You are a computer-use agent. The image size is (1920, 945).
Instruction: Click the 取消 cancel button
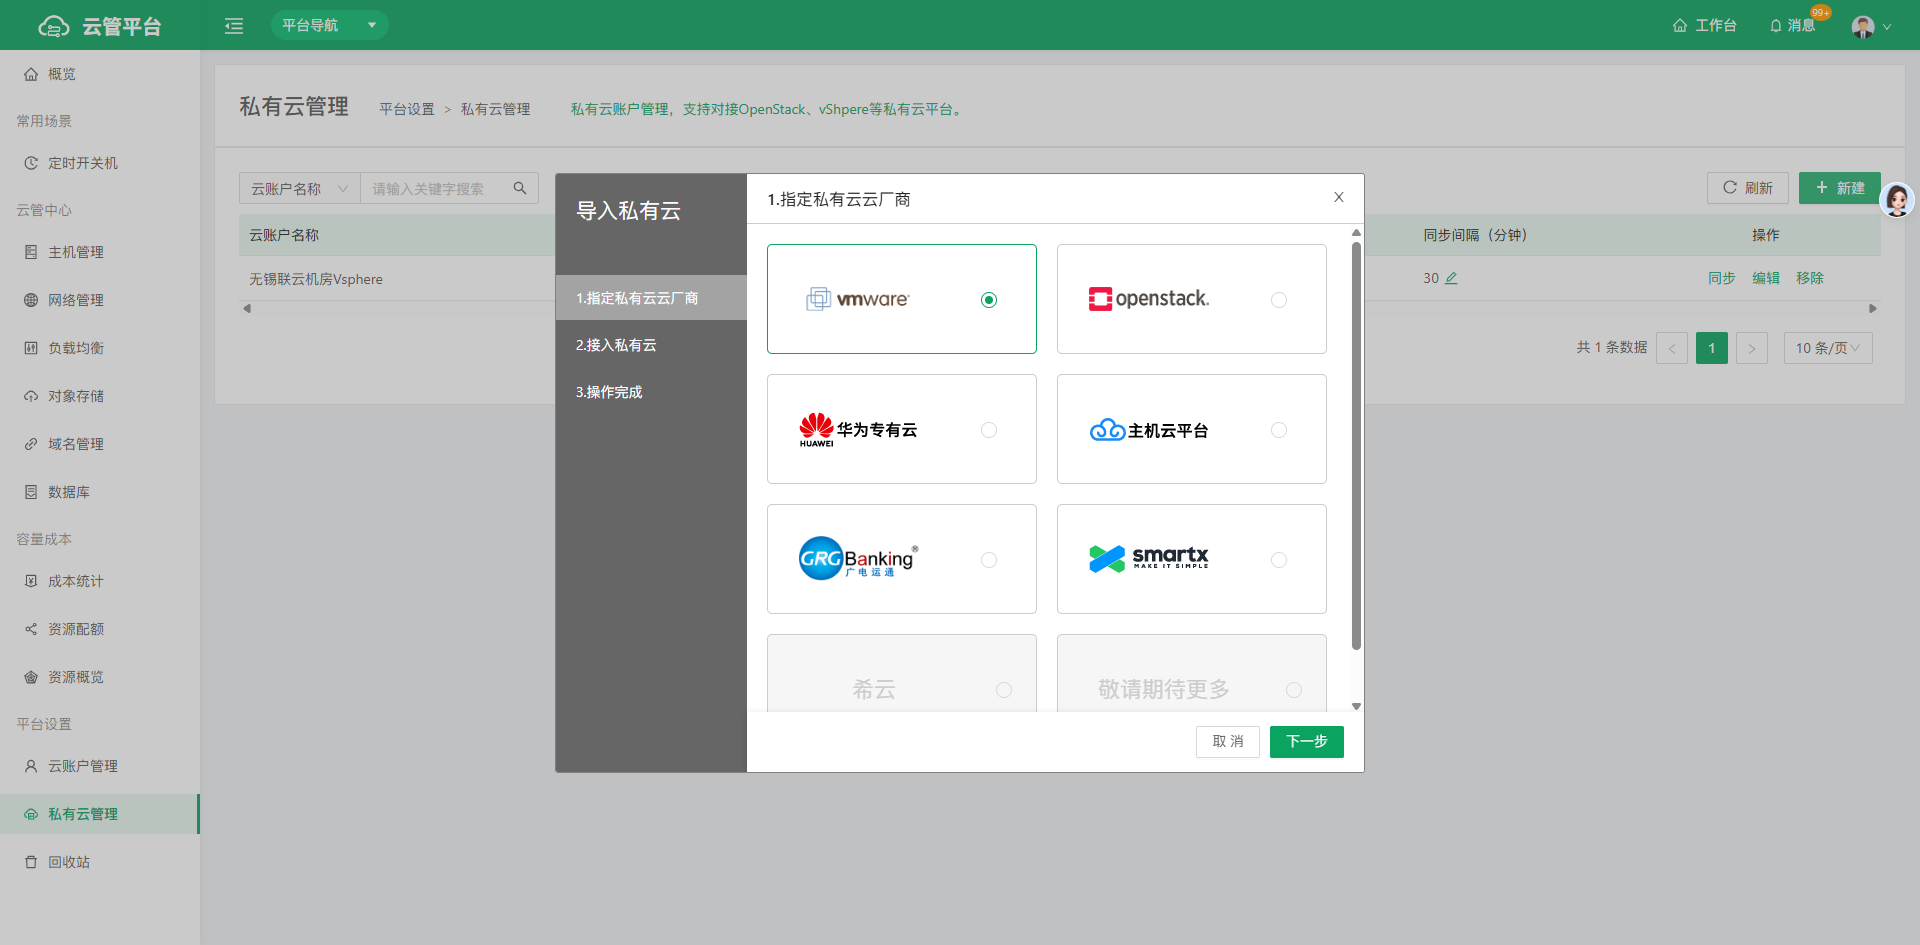pos(1228,742)
